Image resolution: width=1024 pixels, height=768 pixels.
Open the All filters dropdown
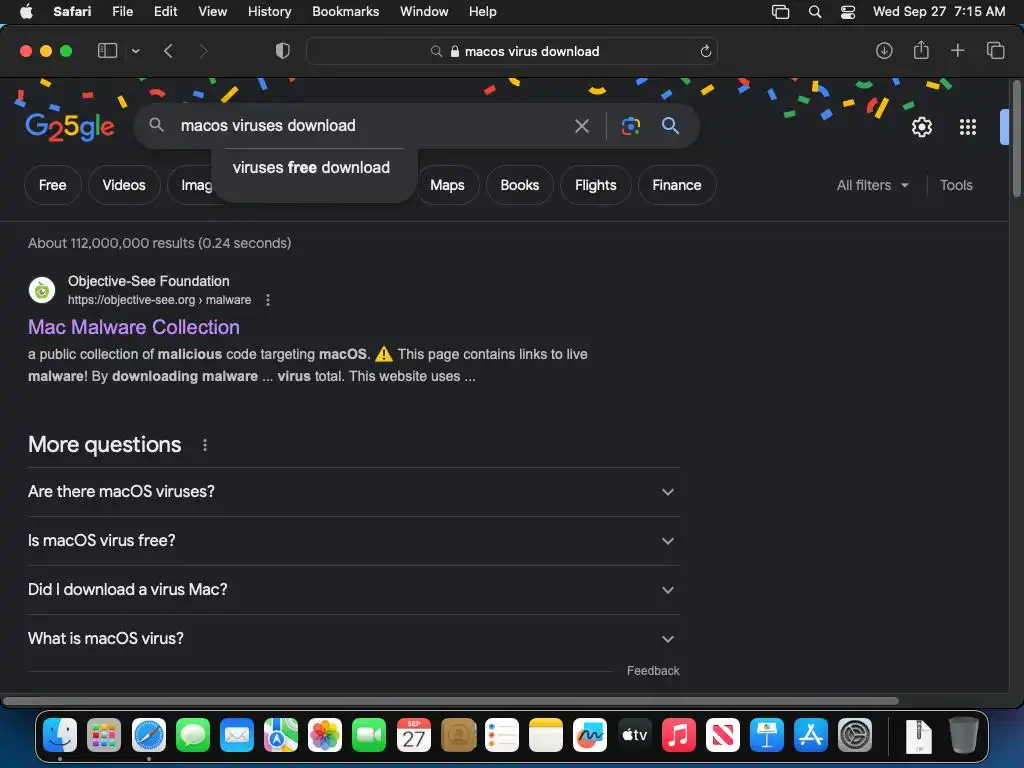tap(872, 185)
